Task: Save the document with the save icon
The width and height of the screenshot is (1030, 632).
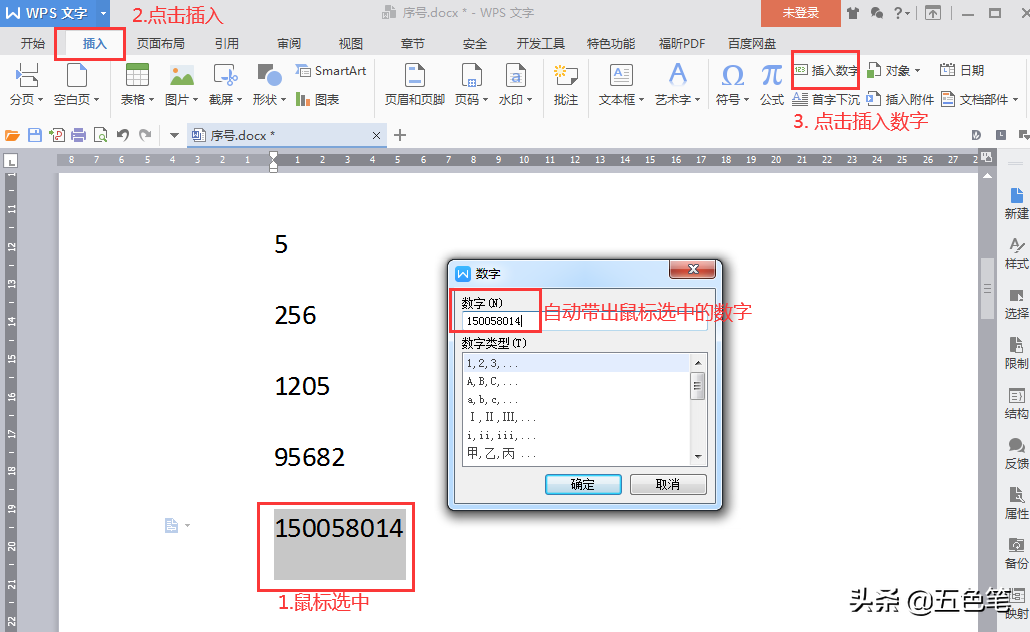Action: point(35,135)
